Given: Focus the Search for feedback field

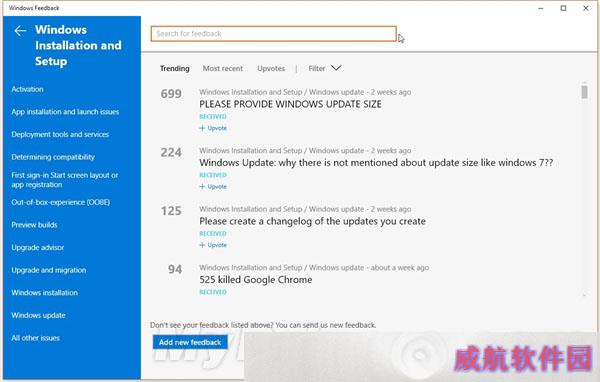Looking at the screenshot, I should tap(274, 34).
